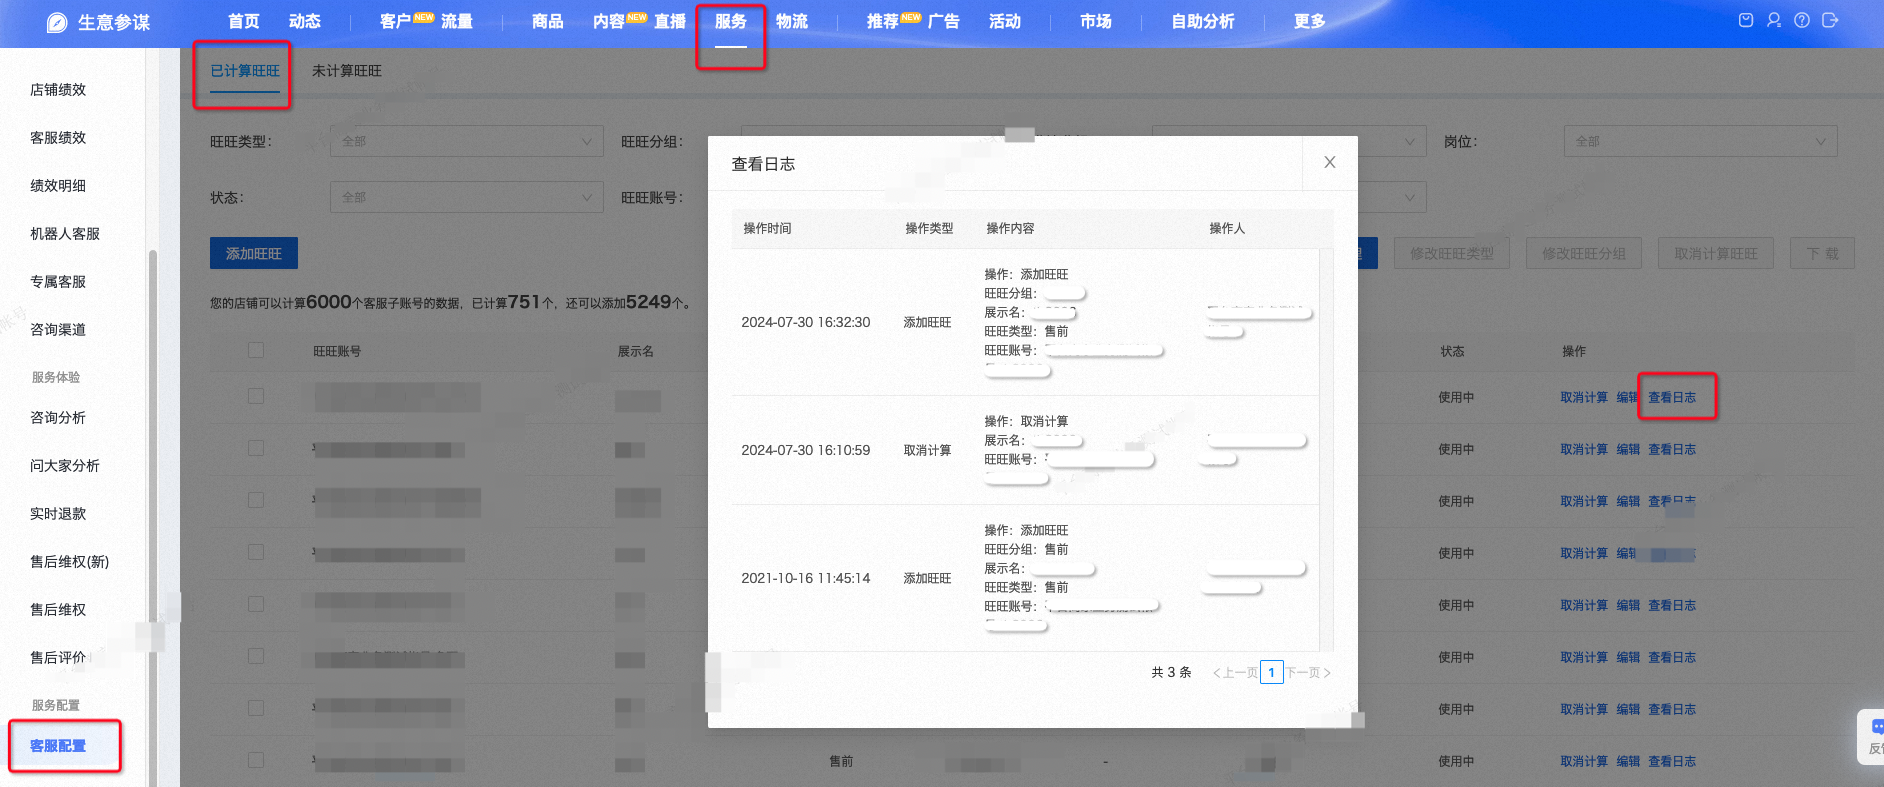Open 广告 in top navigation
The image size is (1884, 787).
coord(944,21)
